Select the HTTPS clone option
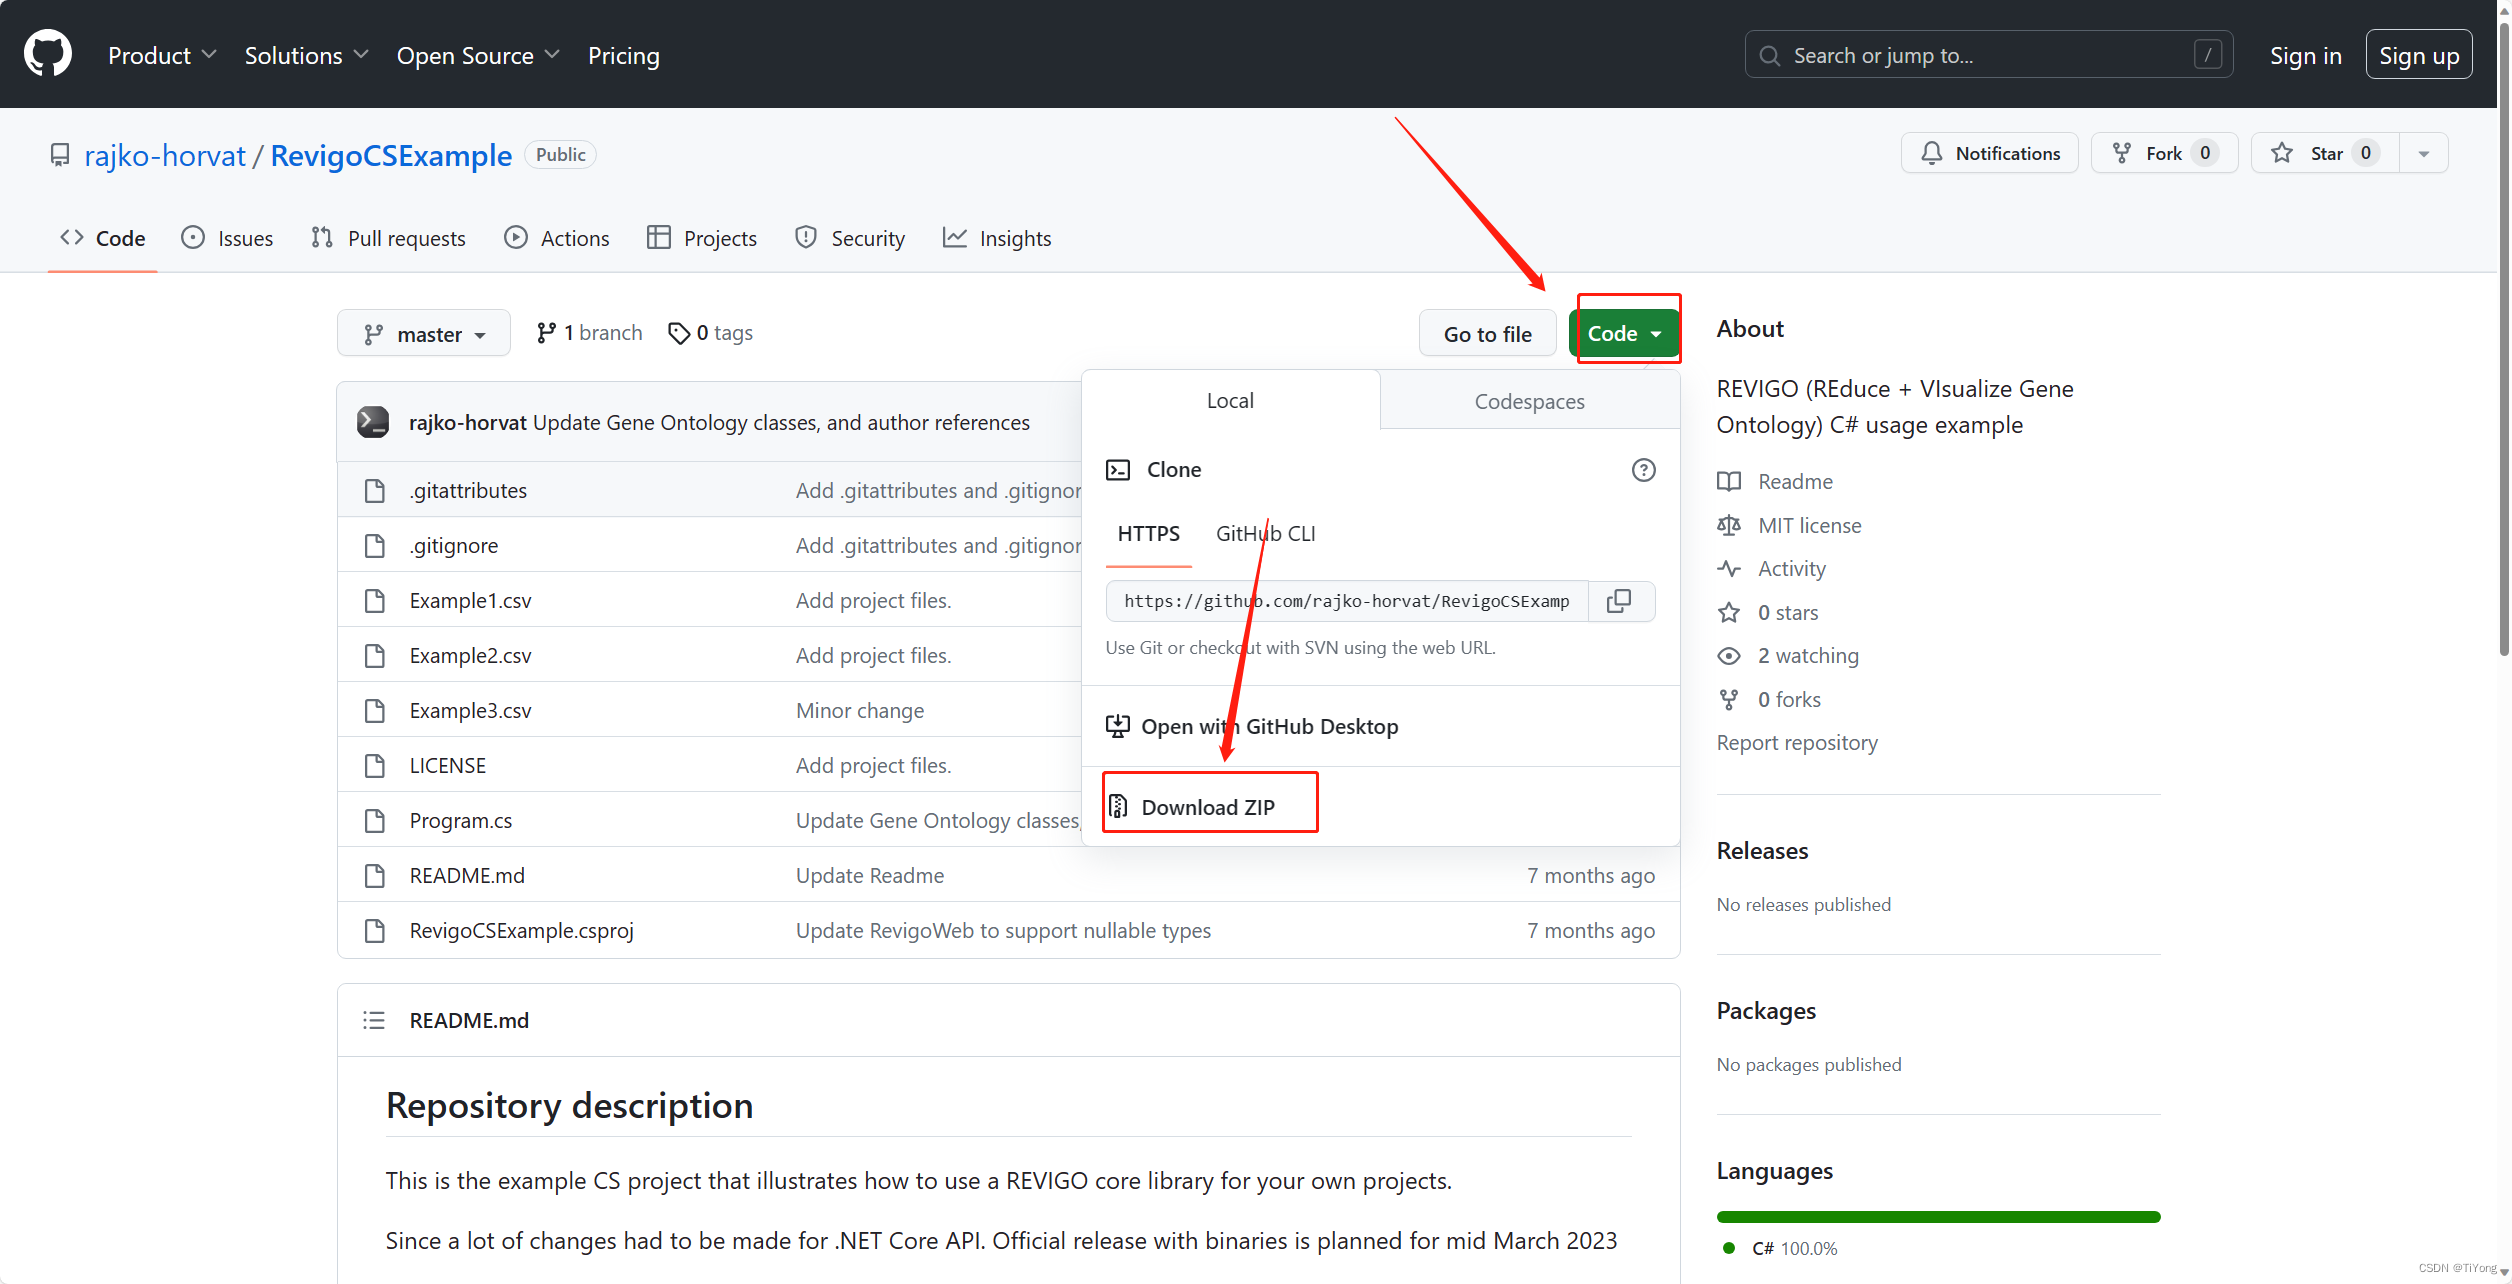 (x=1148, y=533)
